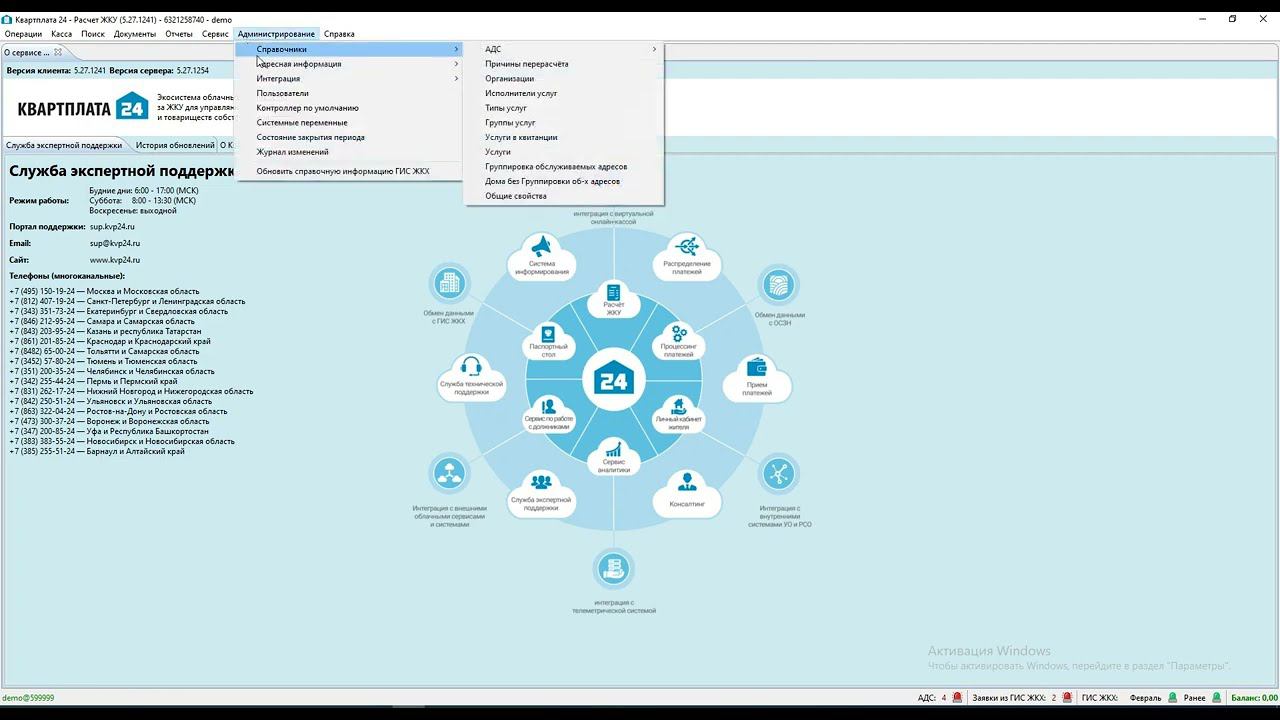Click Интеграция с внутренними системами УО icon
The width and height of the screenshot is (1280, 720).
[x=778, y=474]
